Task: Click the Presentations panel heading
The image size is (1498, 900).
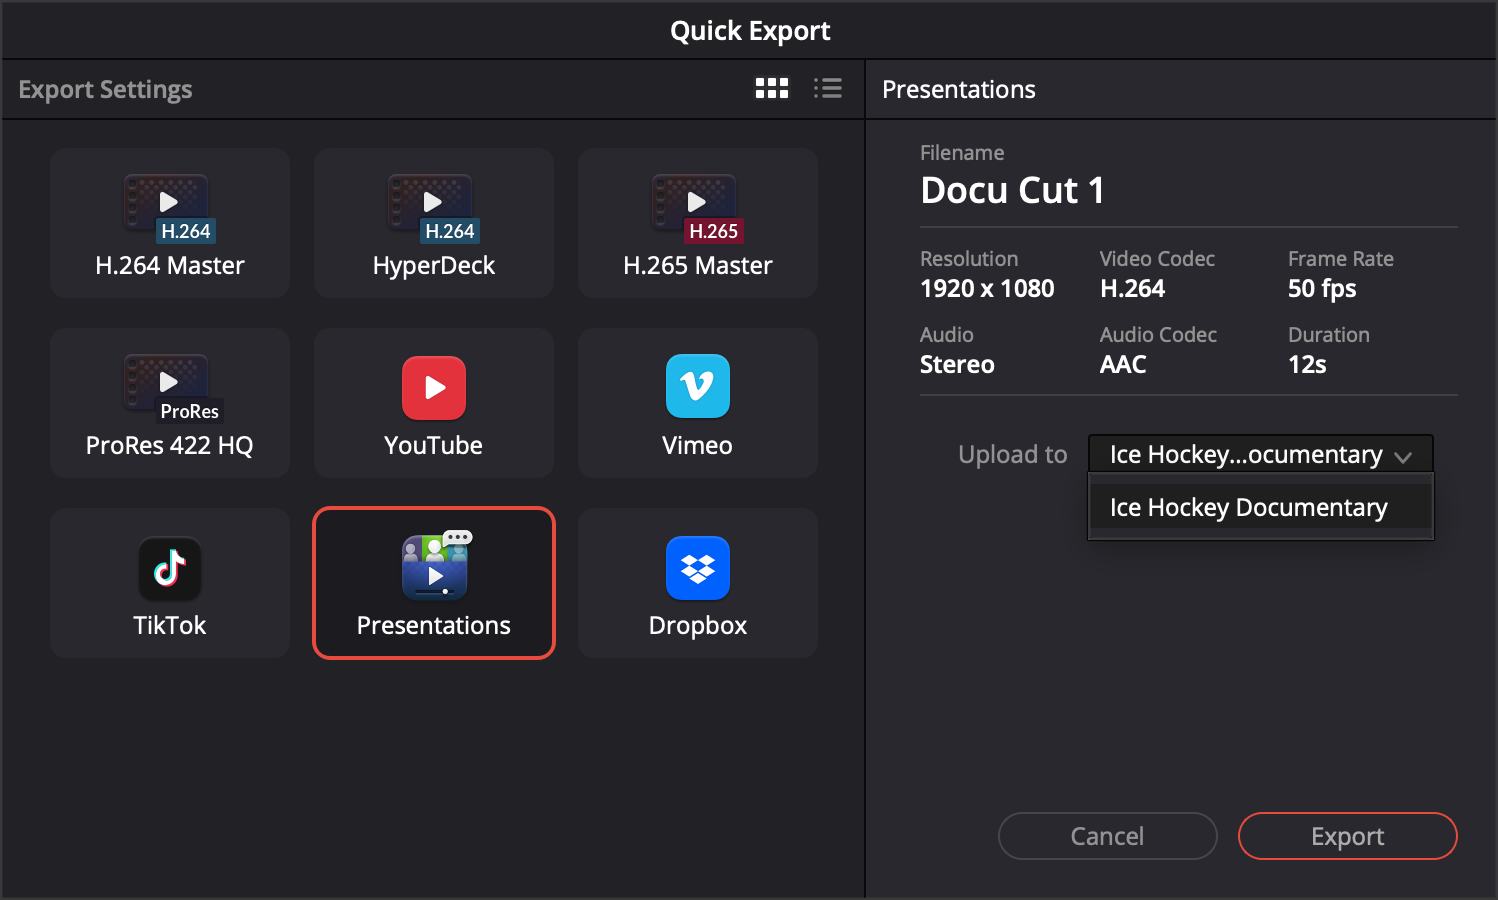Action: tap(959, 90)
